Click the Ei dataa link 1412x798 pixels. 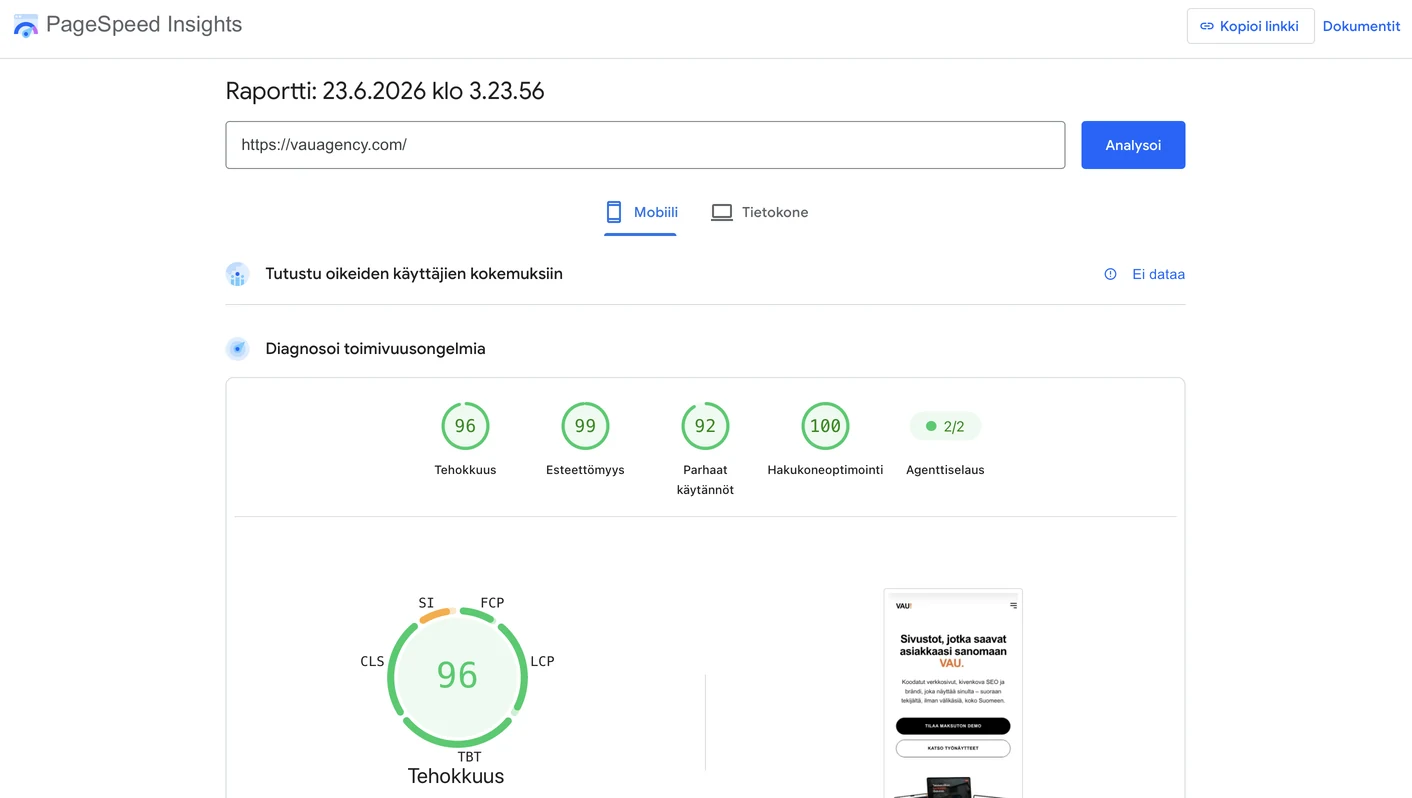pos(1158,274)
